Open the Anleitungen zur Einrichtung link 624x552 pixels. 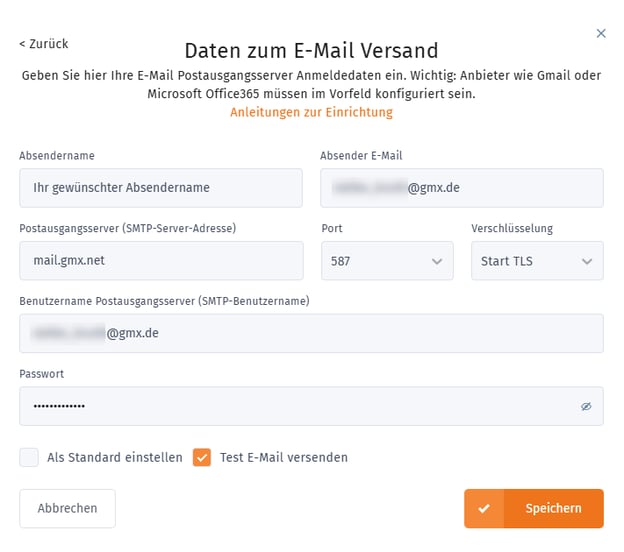(x=311, y=112)
